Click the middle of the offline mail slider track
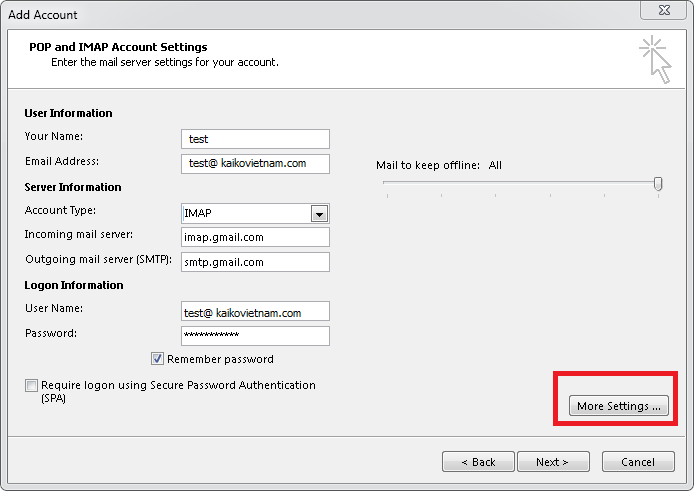 click(520, 183)
